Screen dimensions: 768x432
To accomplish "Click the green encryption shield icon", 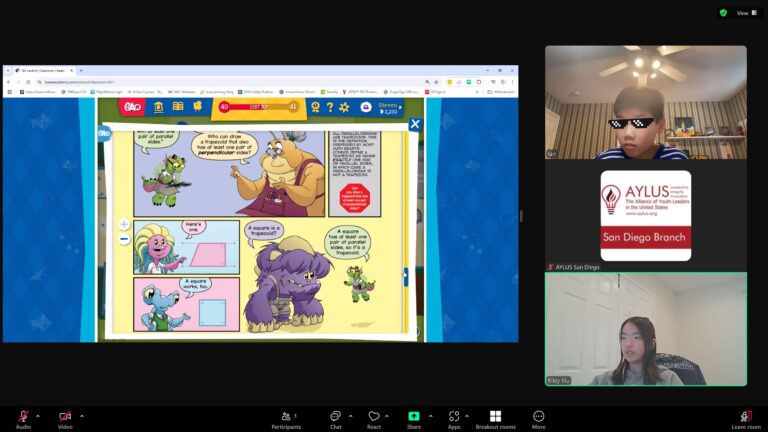I will click(x=723, y=13).
